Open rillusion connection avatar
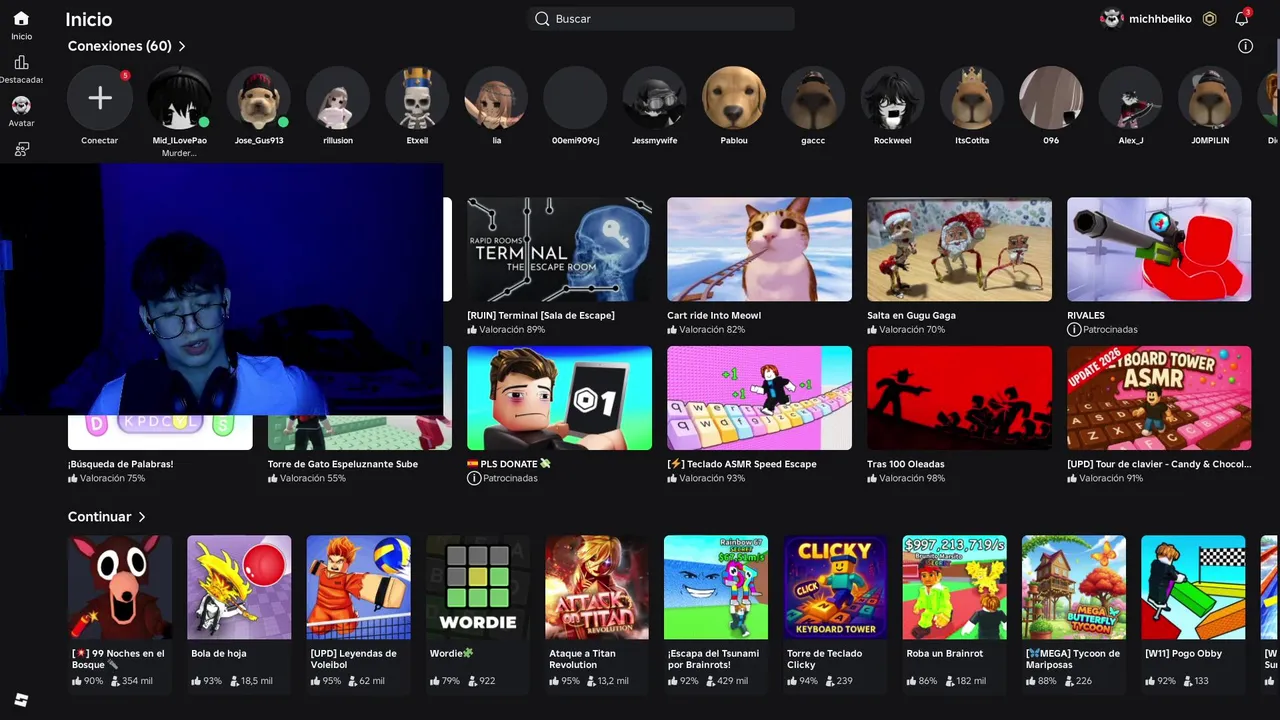This screenshot has height=720, width=1280. point(338,98)
